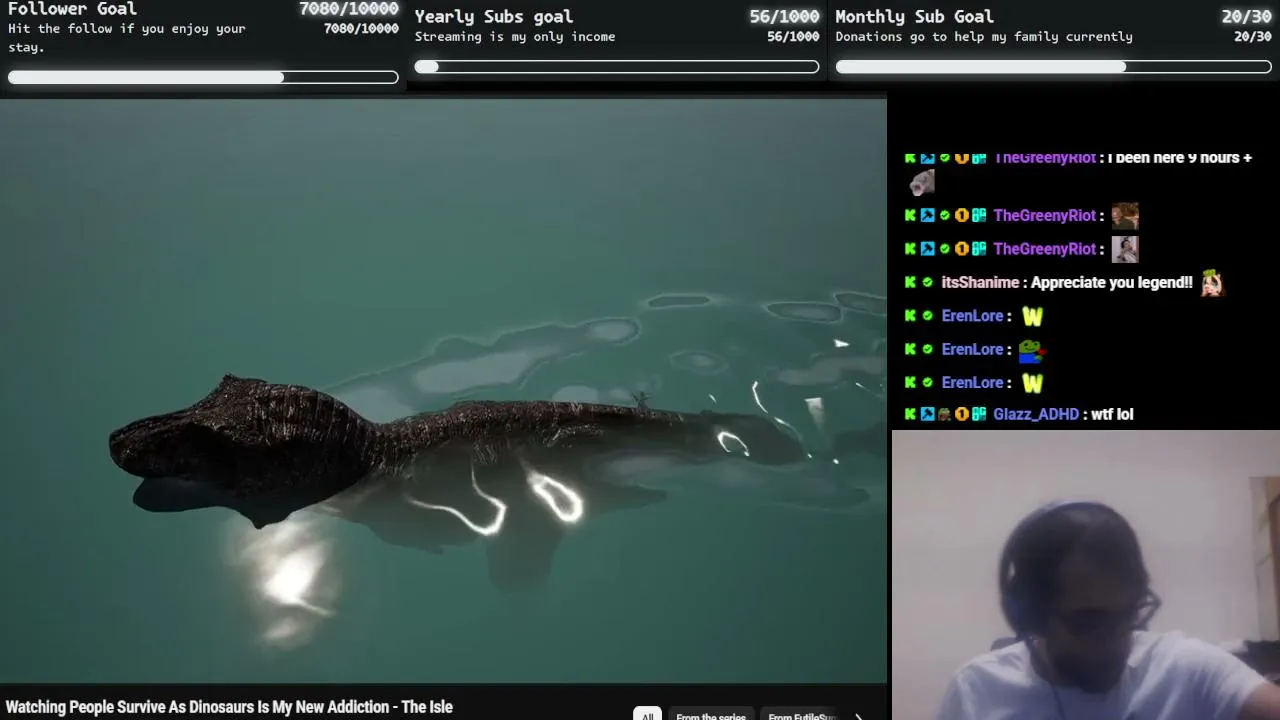Click the bold "20/30" monthly sub count

click(1246, 16)
